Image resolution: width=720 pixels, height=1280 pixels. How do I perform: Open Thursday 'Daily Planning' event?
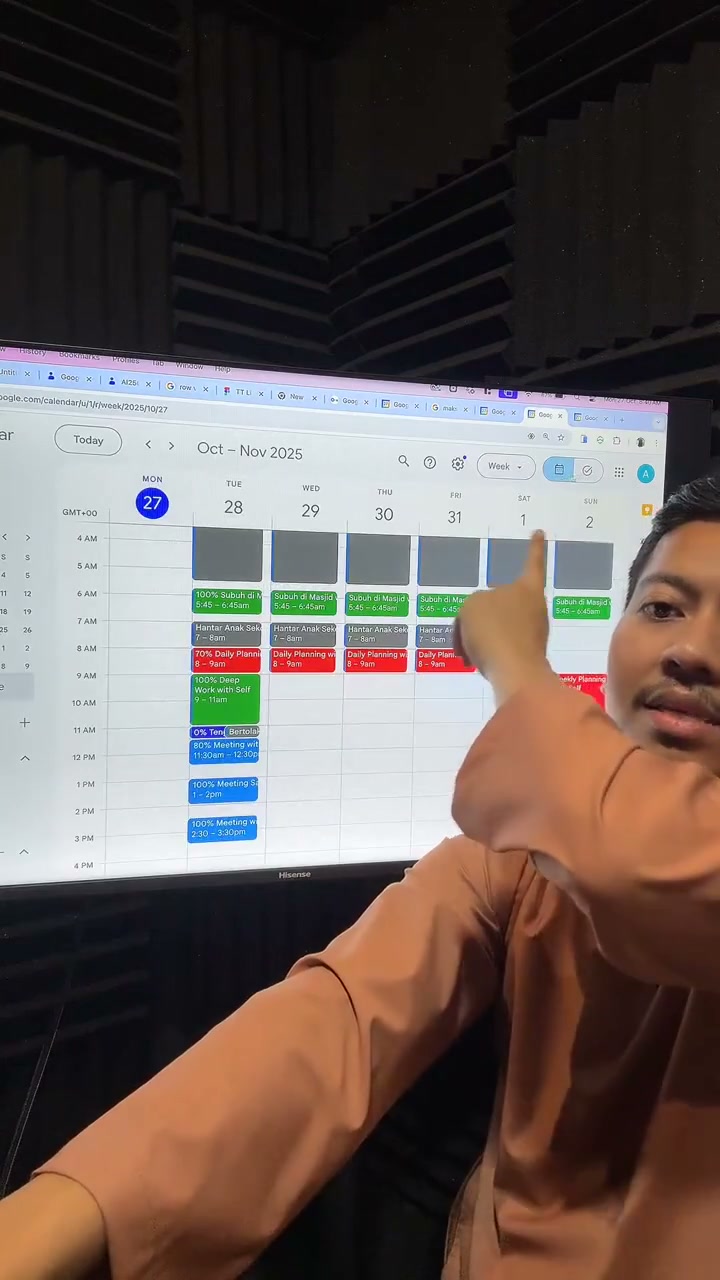376,661
